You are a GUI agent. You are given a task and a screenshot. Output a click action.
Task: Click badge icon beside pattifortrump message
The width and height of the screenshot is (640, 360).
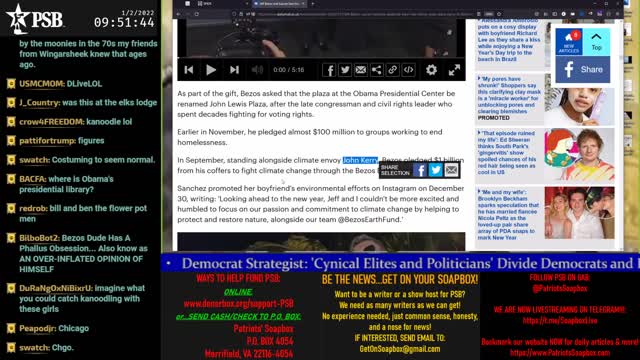pos(11,140)
